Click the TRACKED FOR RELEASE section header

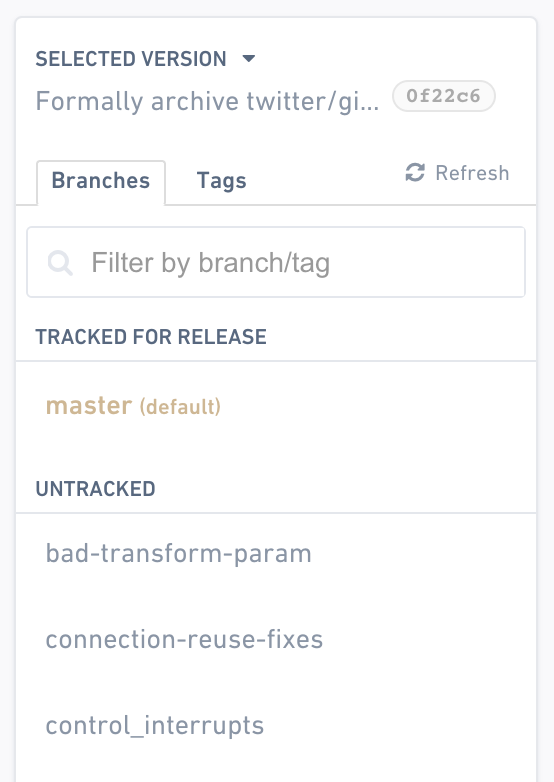pos(151,337)
